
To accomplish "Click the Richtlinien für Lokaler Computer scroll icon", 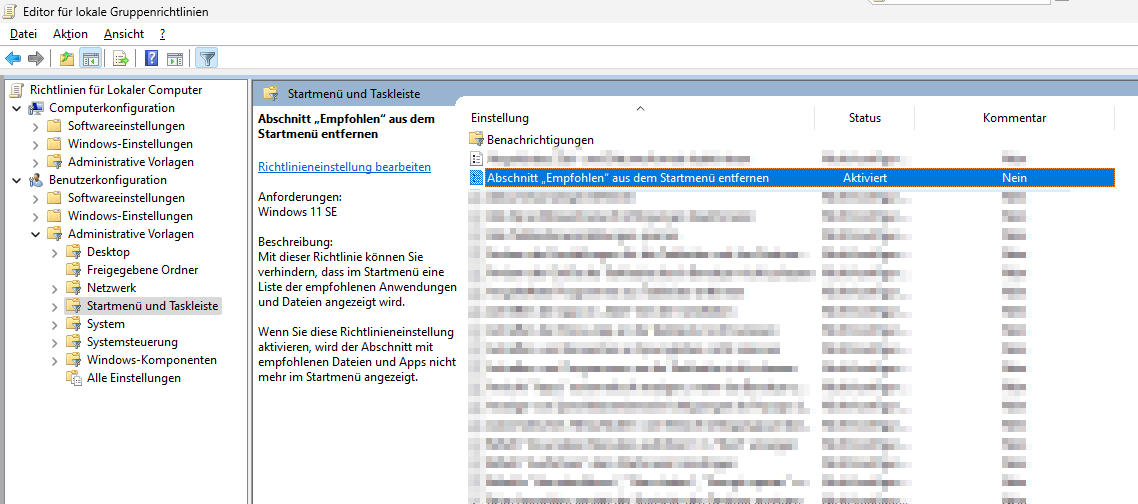I will coord(17,90).
